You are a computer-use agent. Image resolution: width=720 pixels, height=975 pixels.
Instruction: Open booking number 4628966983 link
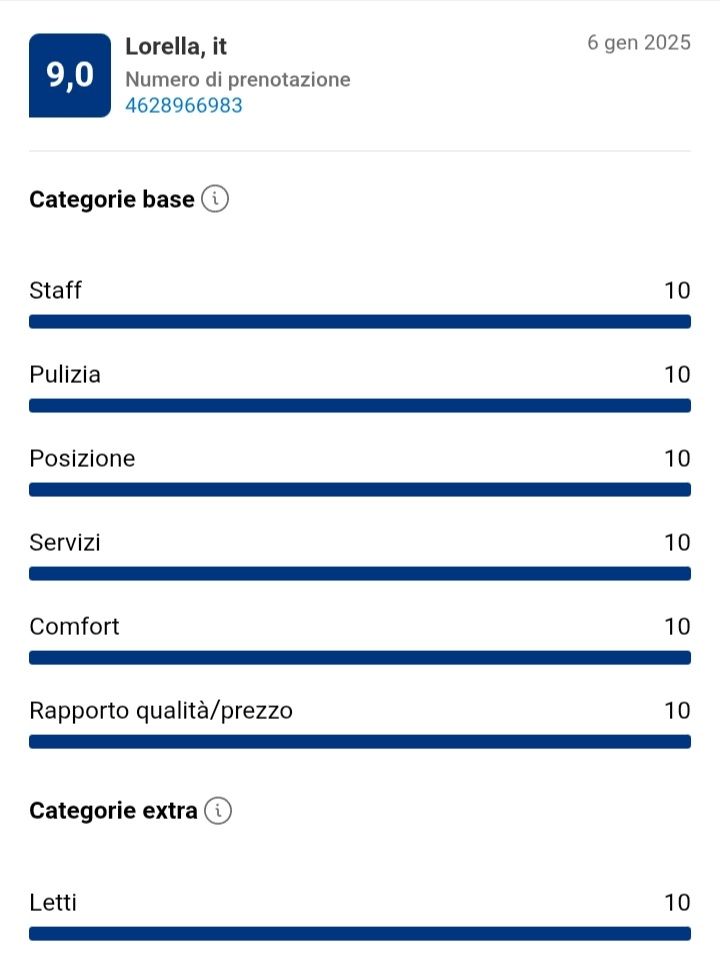184,105
